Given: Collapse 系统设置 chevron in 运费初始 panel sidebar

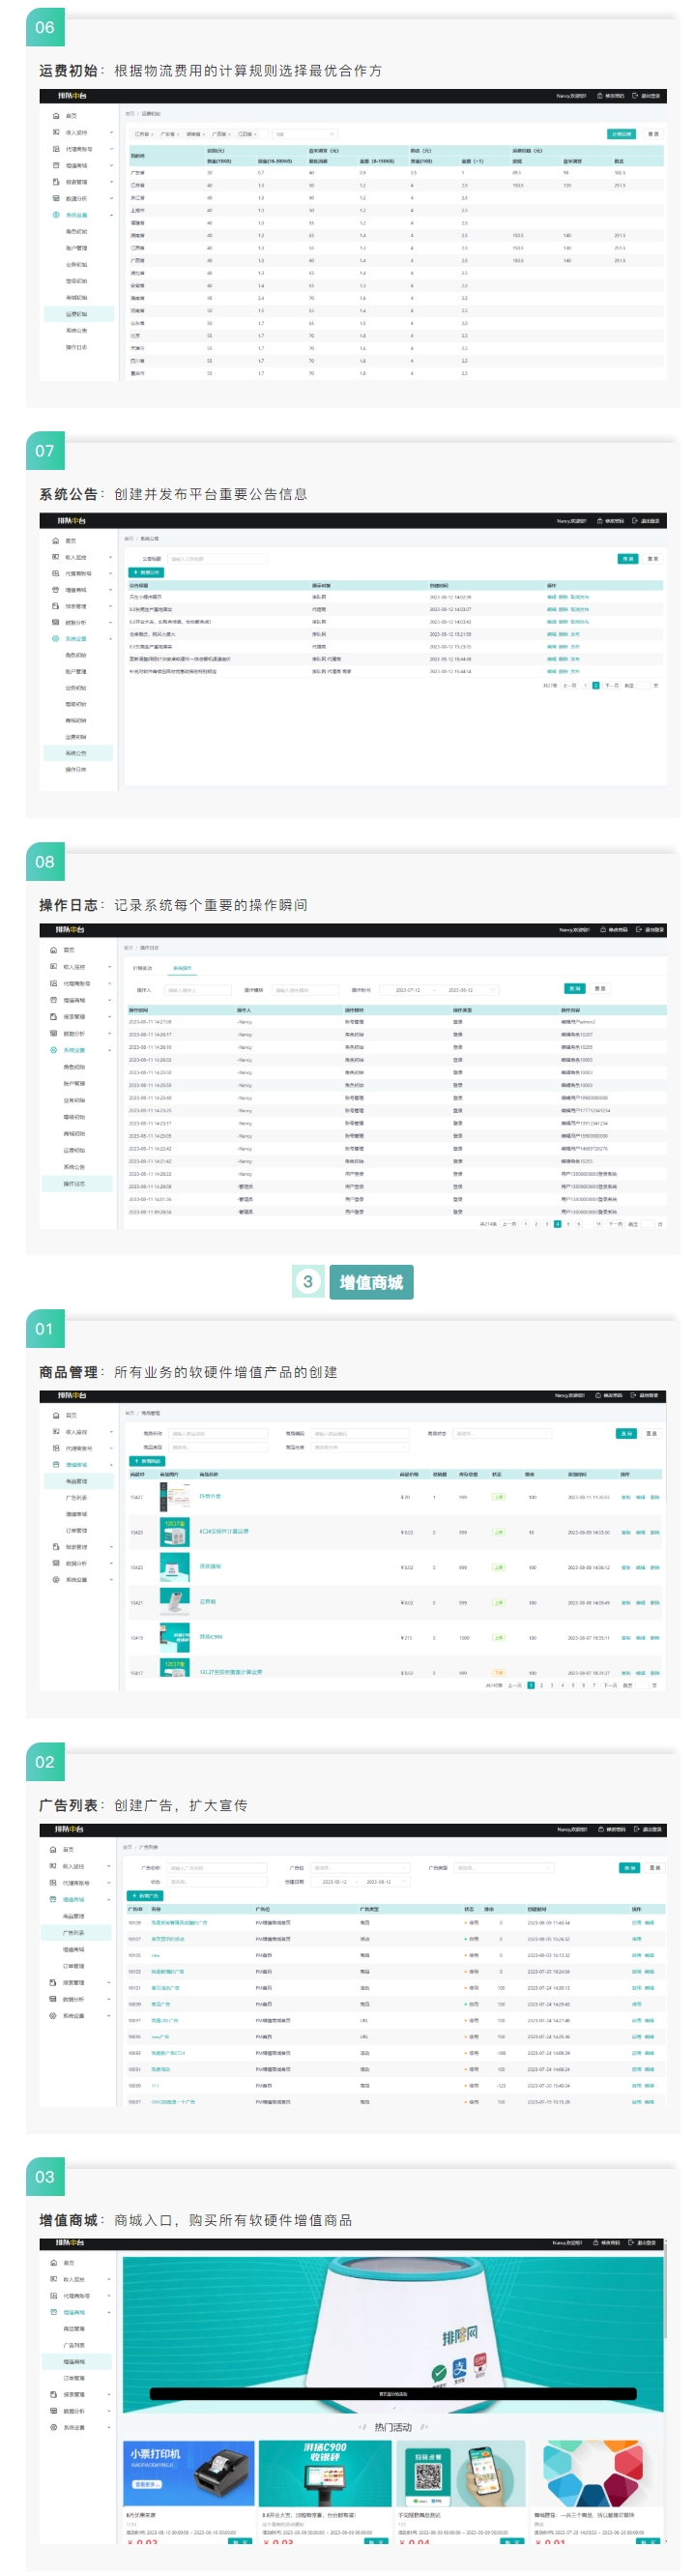Looking at the screenshot, I should 111,215.
